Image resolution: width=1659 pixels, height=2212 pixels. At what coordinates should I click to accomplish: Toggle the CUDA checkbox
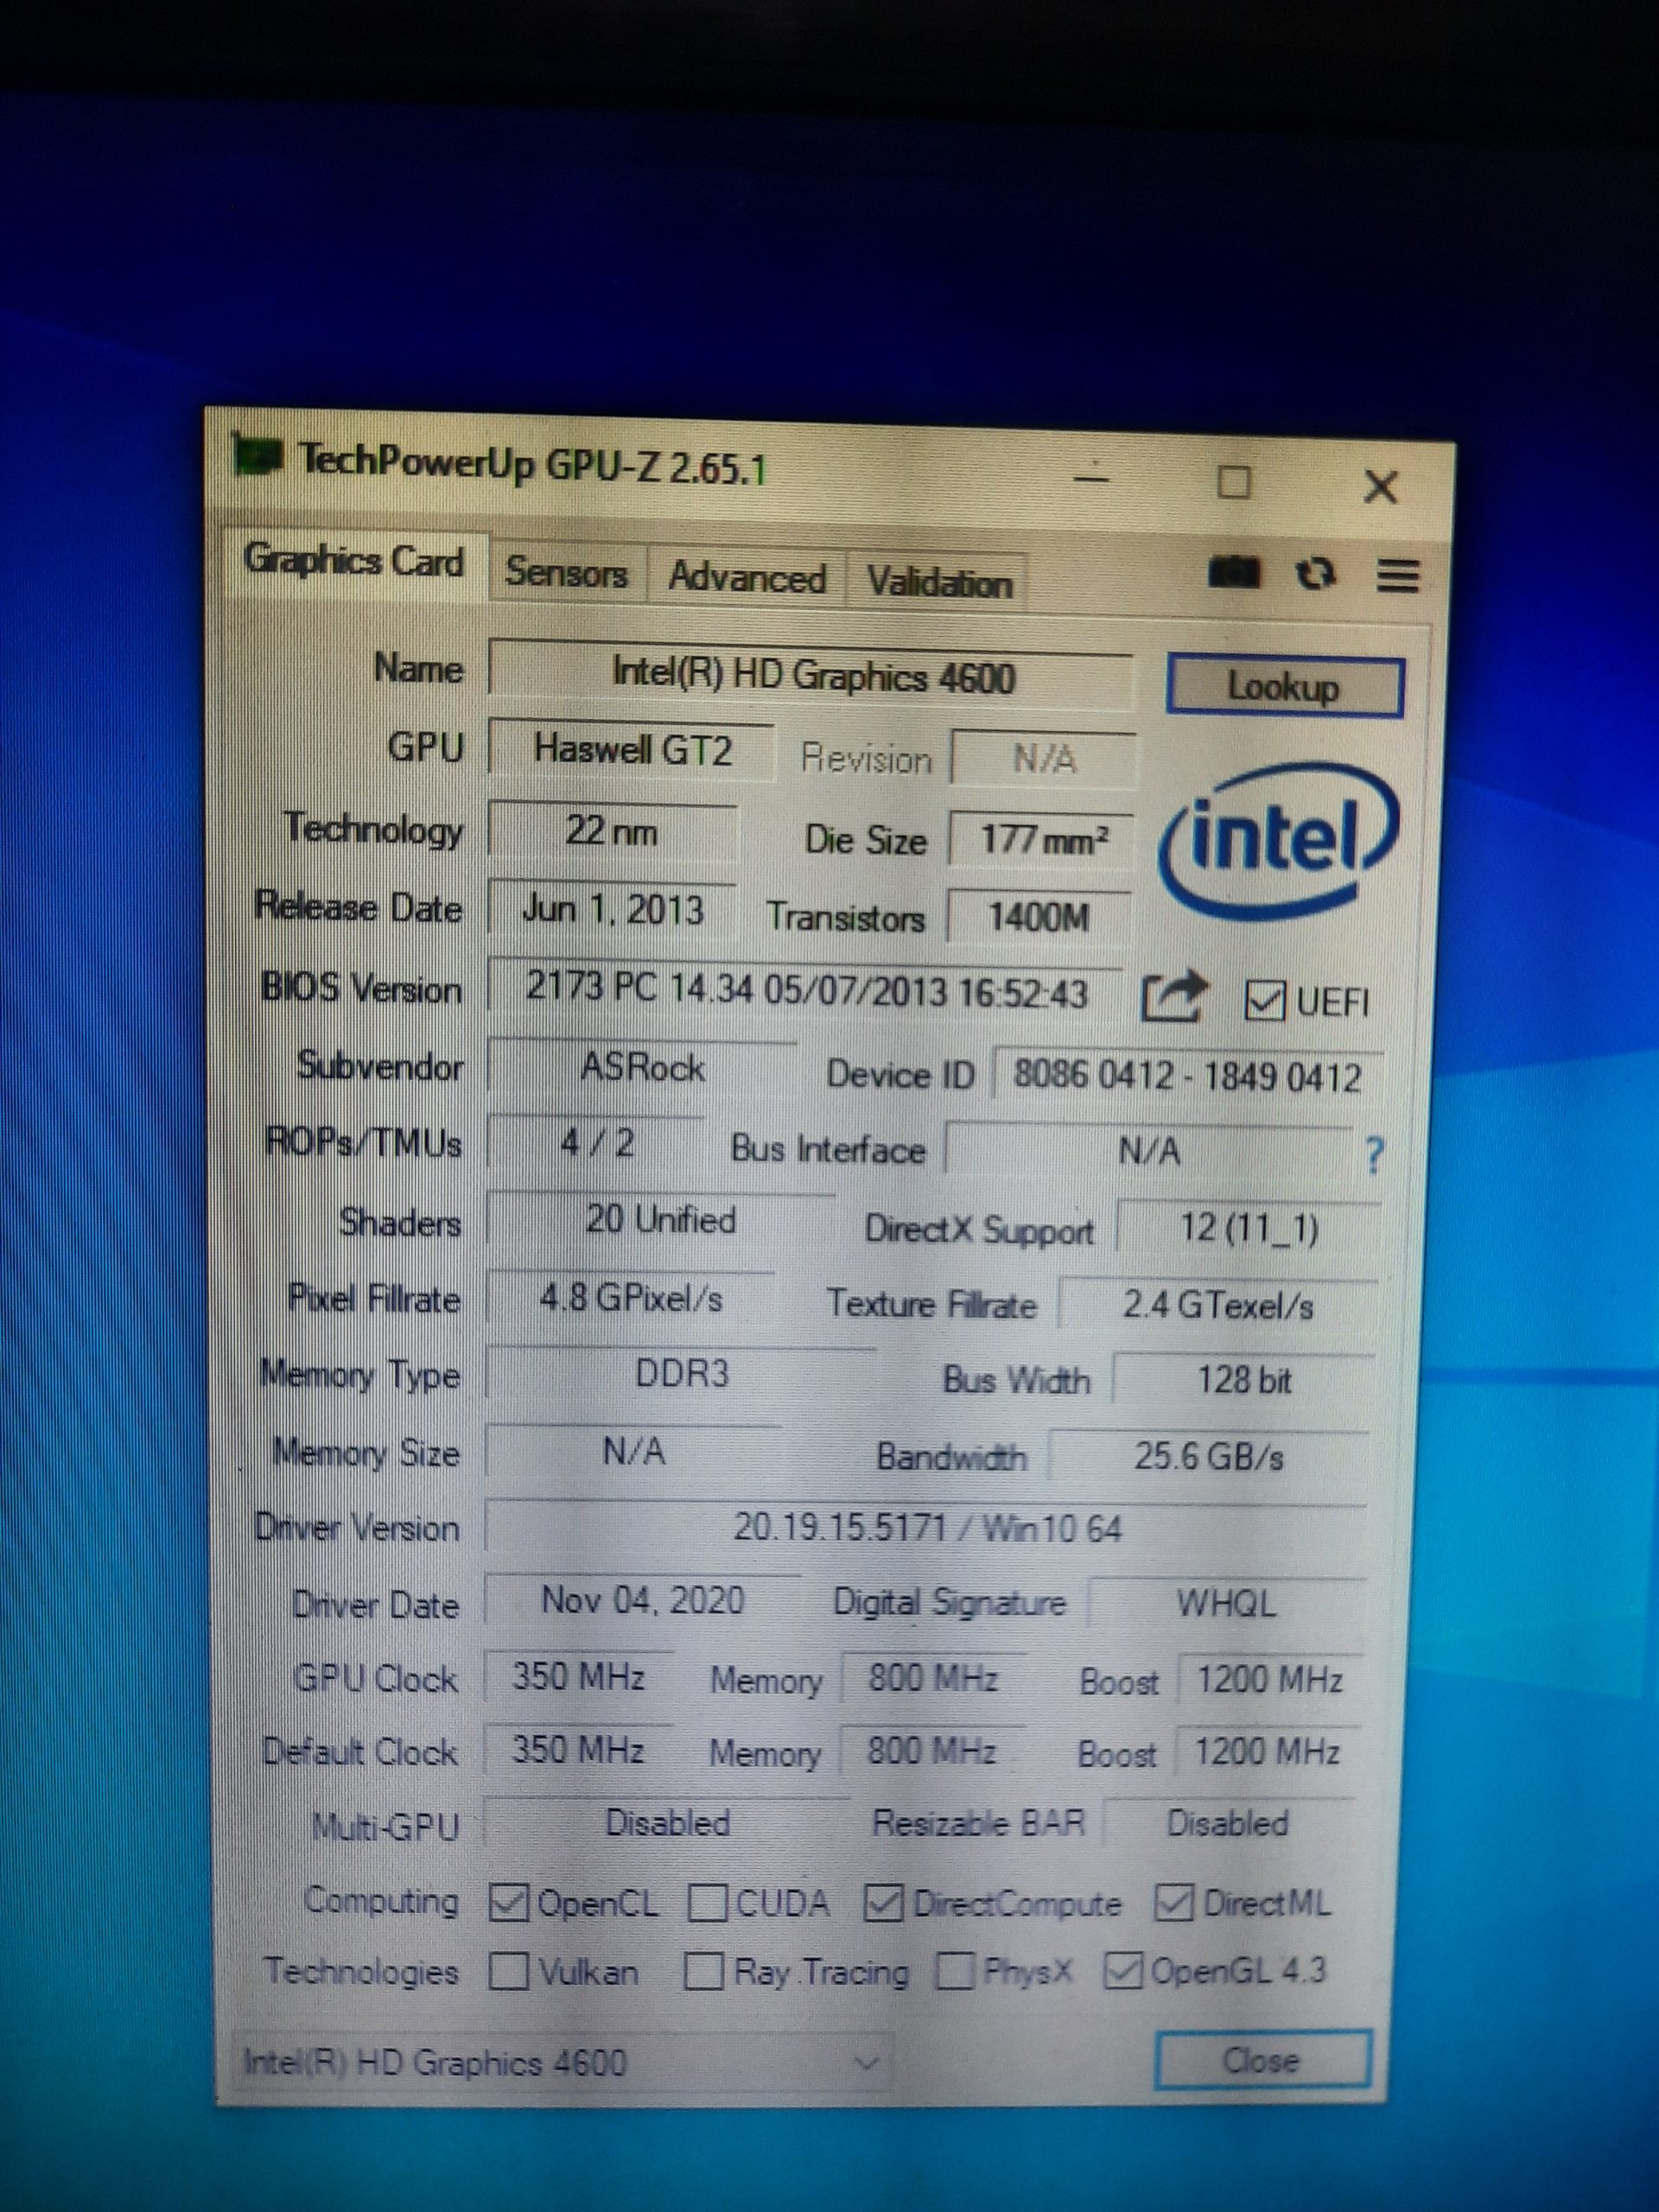pos(707,1902)
